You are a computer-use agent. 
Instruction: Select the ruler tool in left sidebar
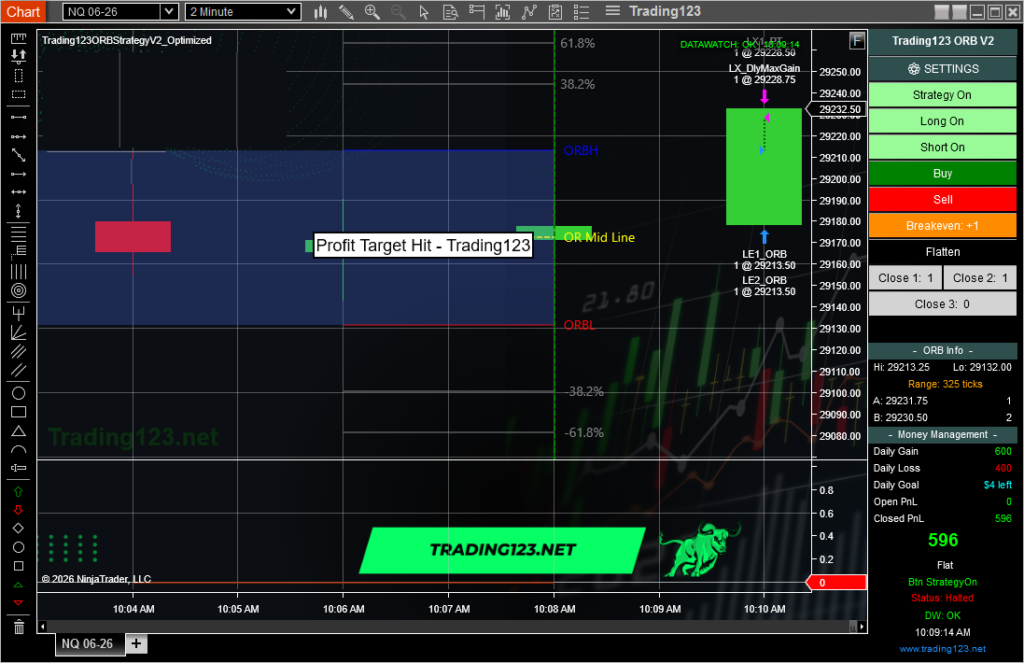tap(18, 38)
